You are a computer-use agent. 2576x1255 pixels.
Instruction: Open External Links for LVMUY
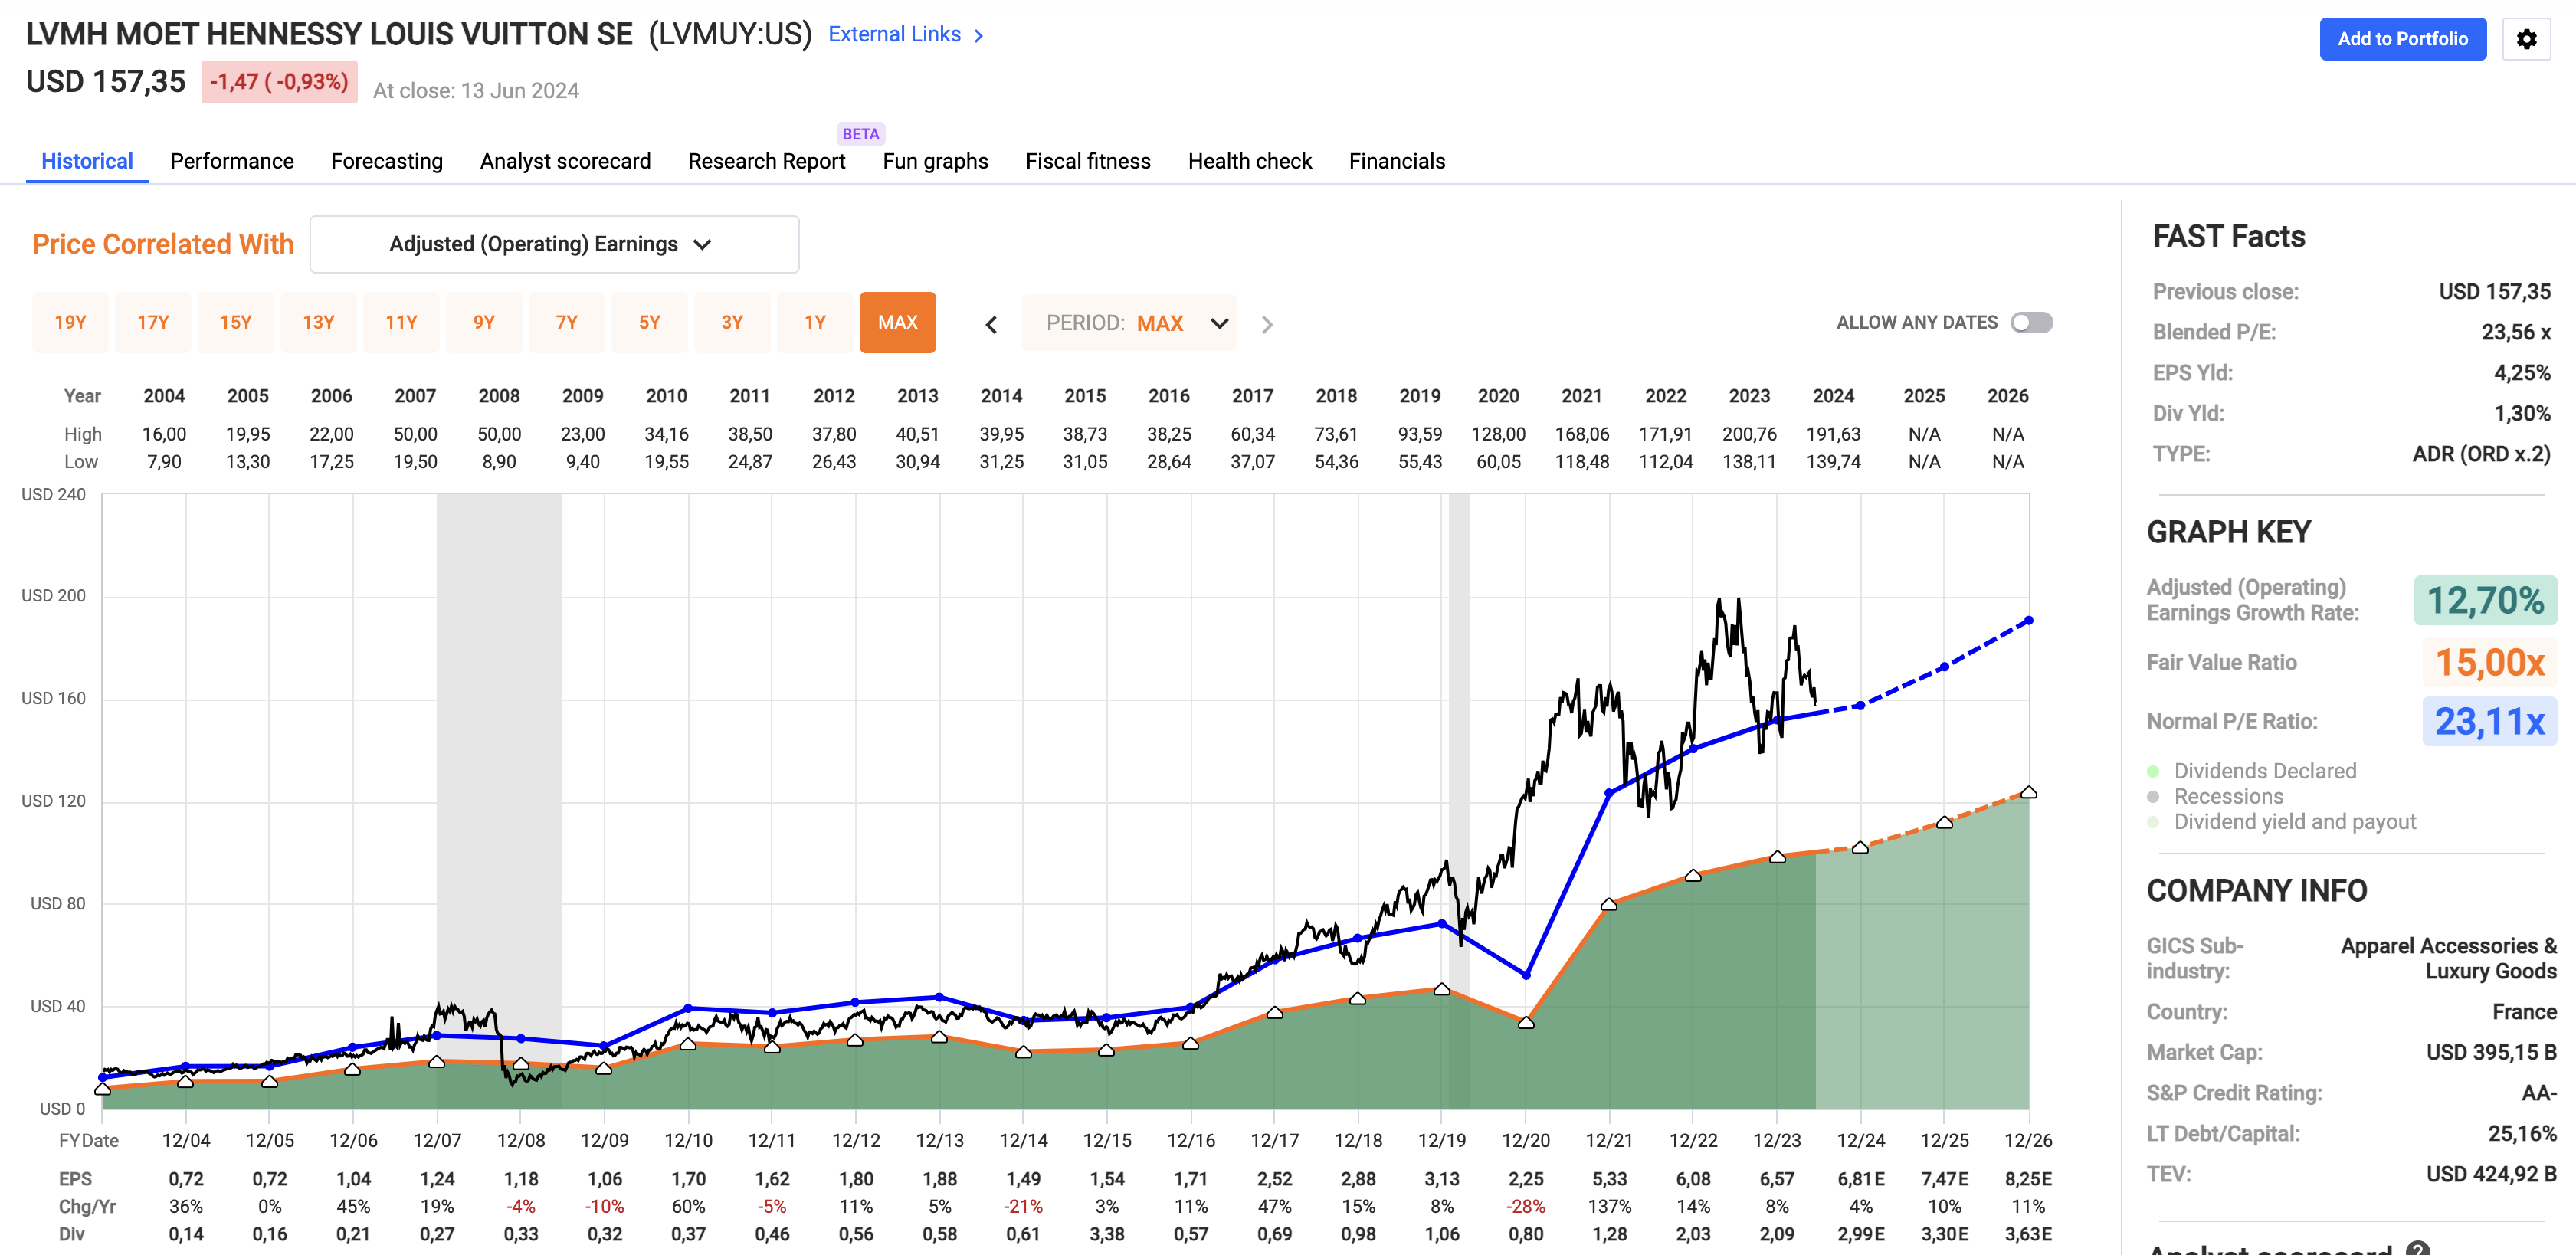click(895, 34)
